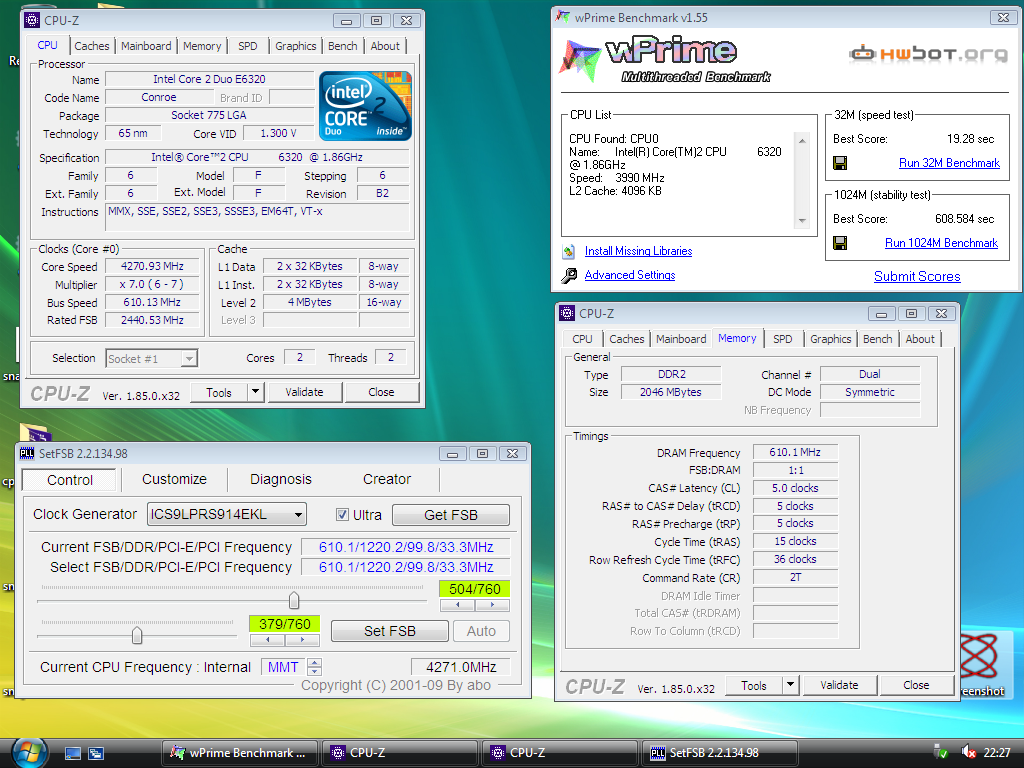The image size is (1024, 768).
Task: Click the Auto button in SetFSB
Action: (x=481, y=632)
